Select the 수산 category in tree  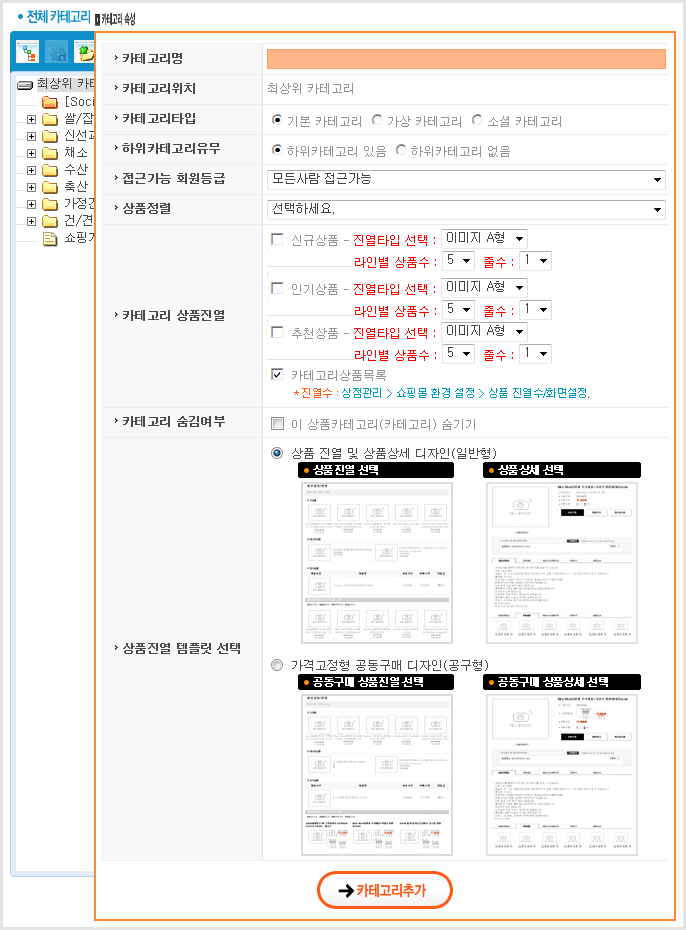tap(76, 170)
